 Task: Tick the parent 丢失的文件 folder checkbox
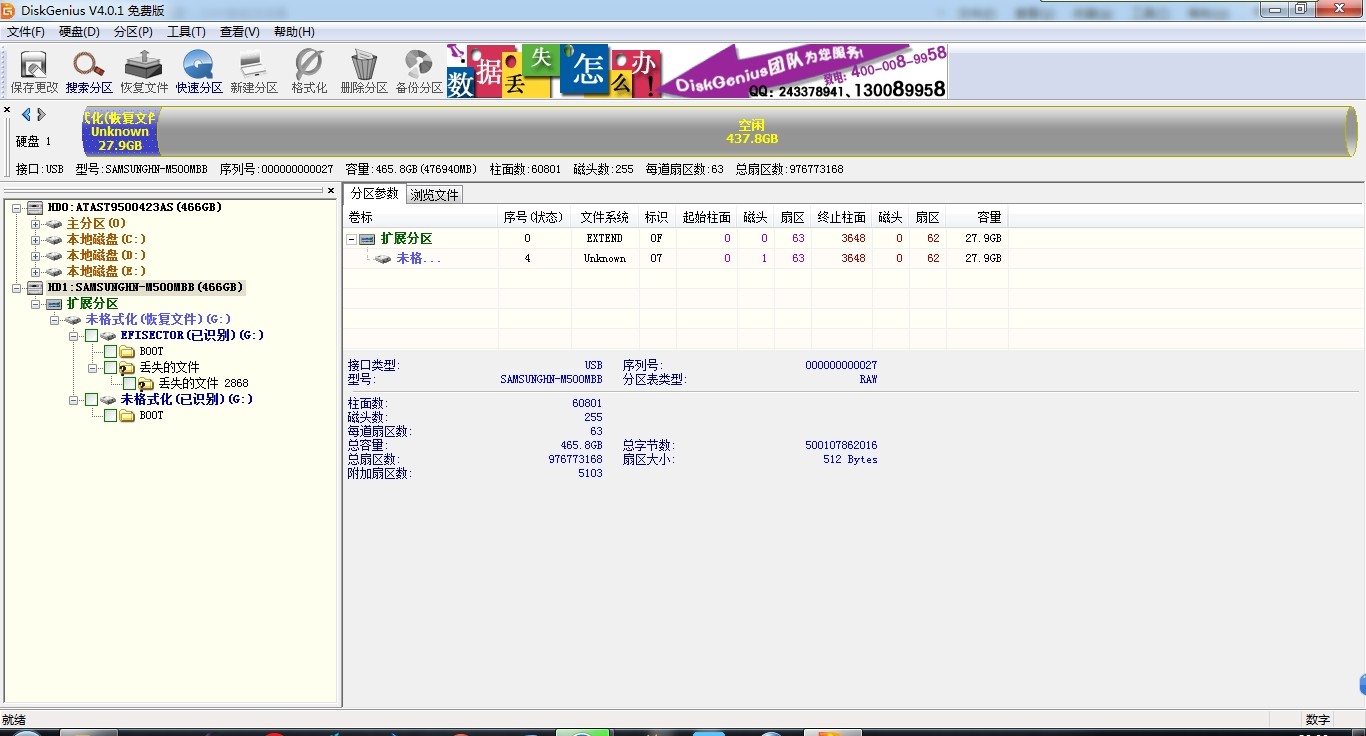[x=110, y=368]
